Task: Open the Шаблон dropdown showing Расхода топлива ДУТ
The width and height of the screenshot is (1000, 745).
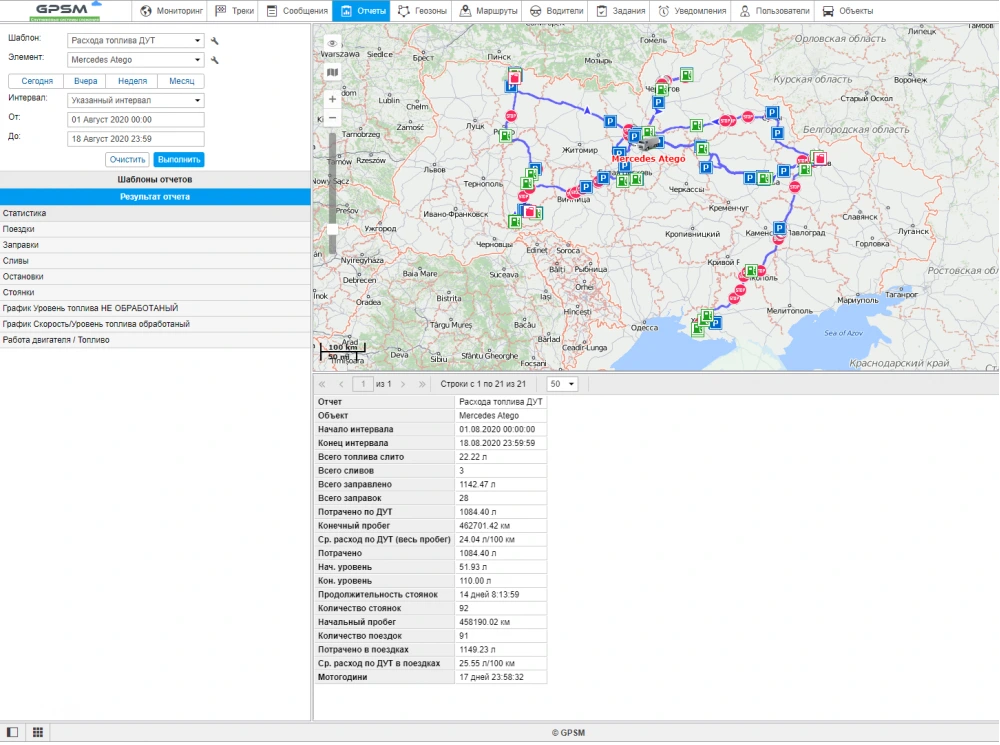Action: pyautogui.click(x=135, y=40)
